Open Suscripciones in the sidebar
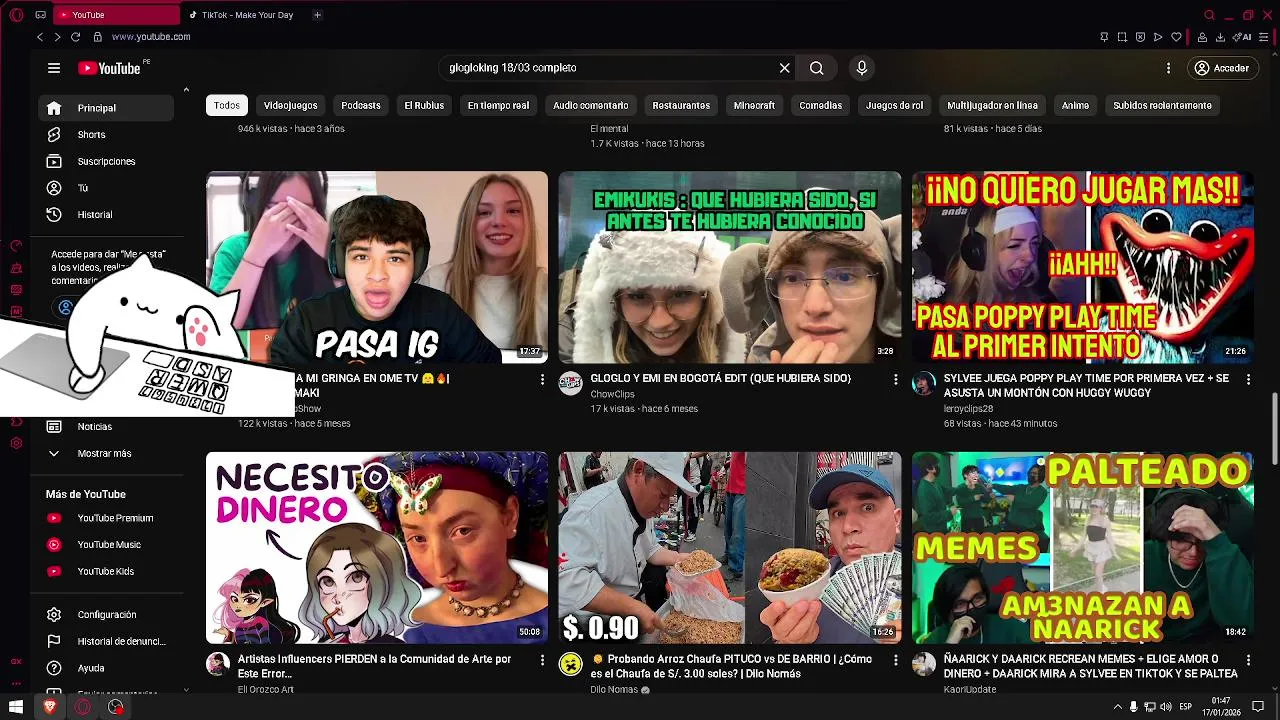Screen dimensions: 1280x720 pos(106,161)
